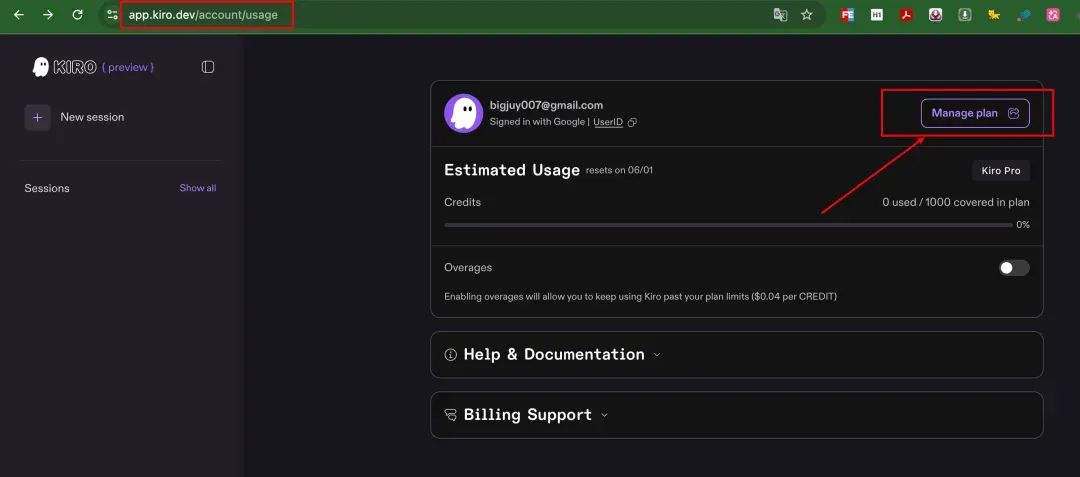
Task: Click the 'Signed in with Google' text
Action: coord(537,122)
